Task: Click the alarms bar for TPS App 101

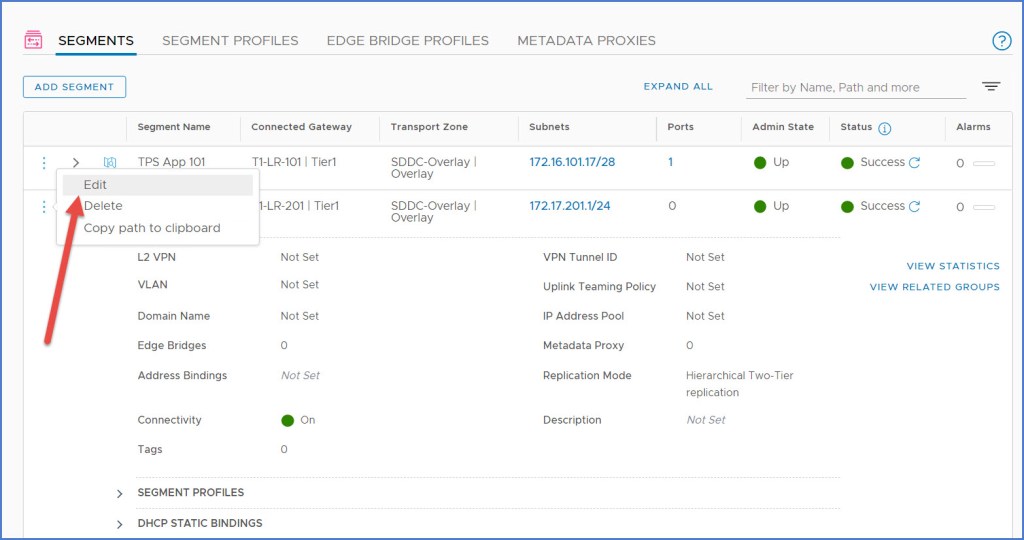Action: (983, 163)
